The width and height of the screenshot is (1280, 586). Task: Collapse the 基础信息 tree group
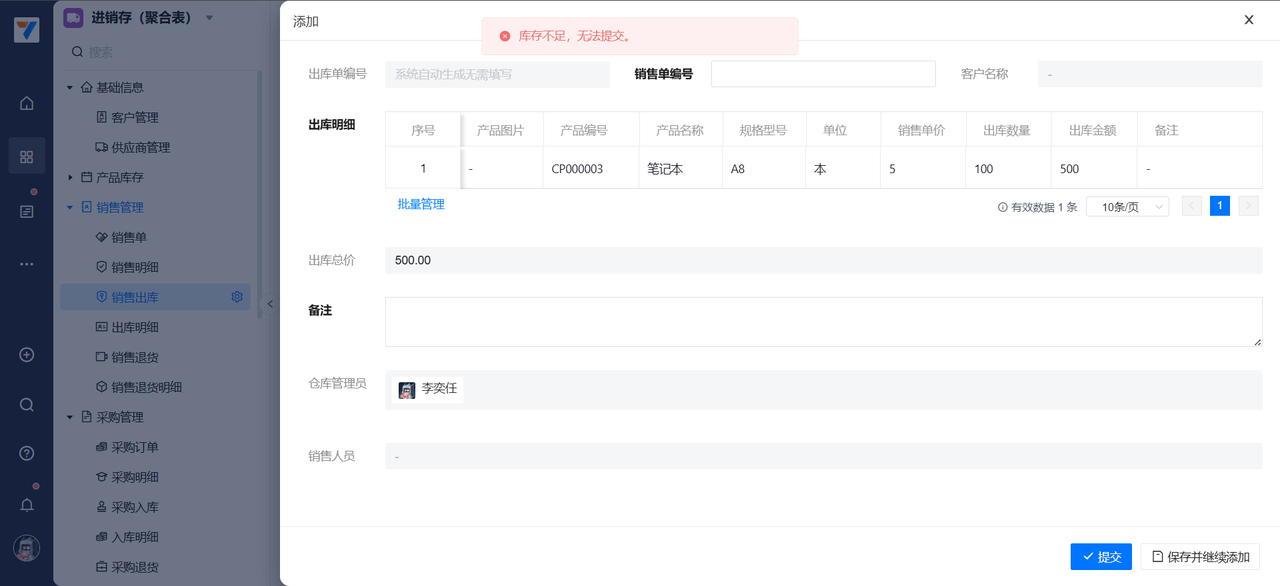click(70, 87)
